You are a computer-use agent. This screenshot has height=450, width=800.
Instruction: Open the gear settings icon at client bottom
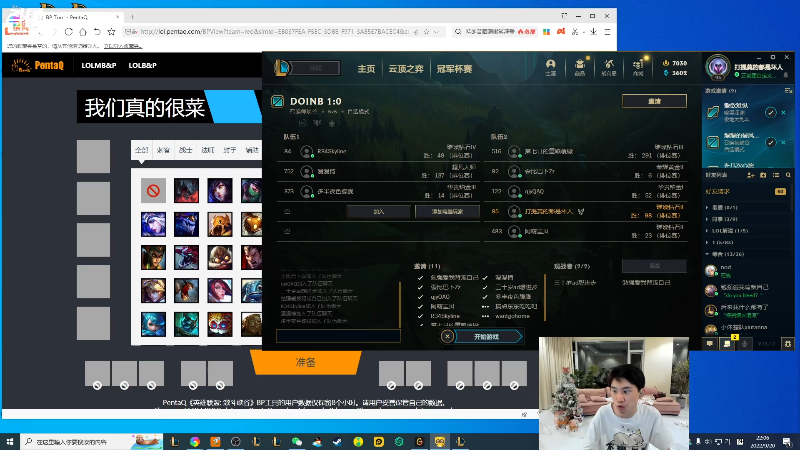788,344
